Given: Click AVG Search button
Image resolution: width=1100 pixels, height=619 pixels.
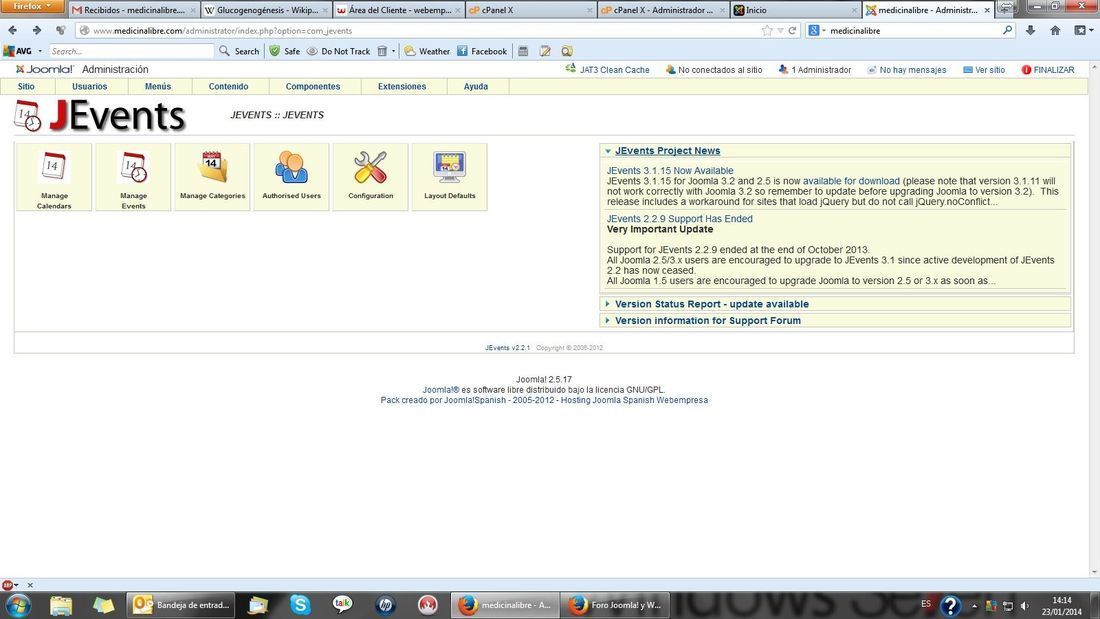Looking at the screenshot, I should click(239, 51).
